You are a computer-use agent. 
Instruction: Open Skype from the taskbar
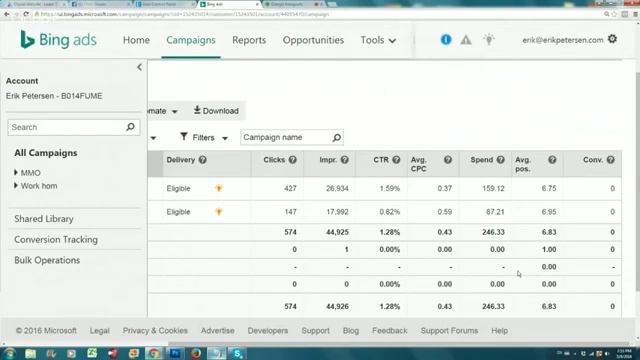coord(237,353)
